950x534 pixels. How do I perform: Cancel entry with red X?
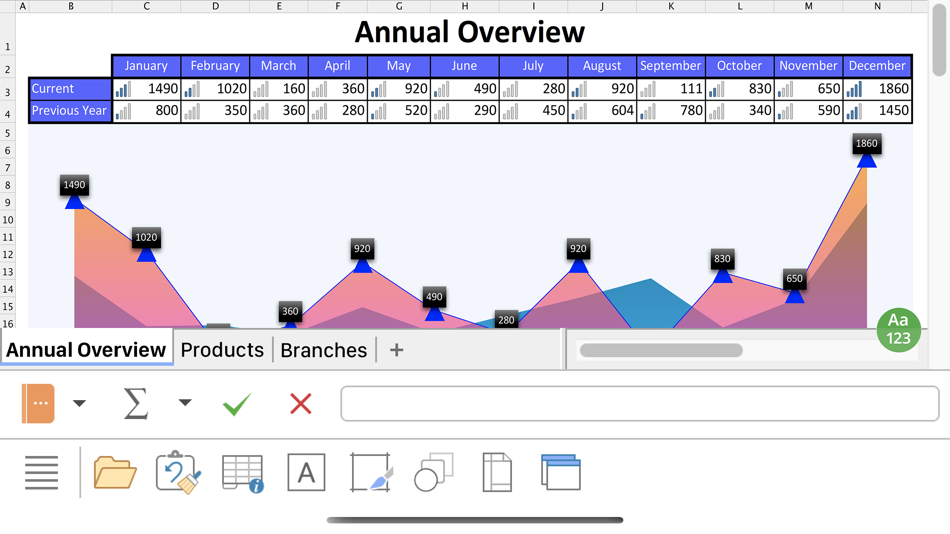301,404
